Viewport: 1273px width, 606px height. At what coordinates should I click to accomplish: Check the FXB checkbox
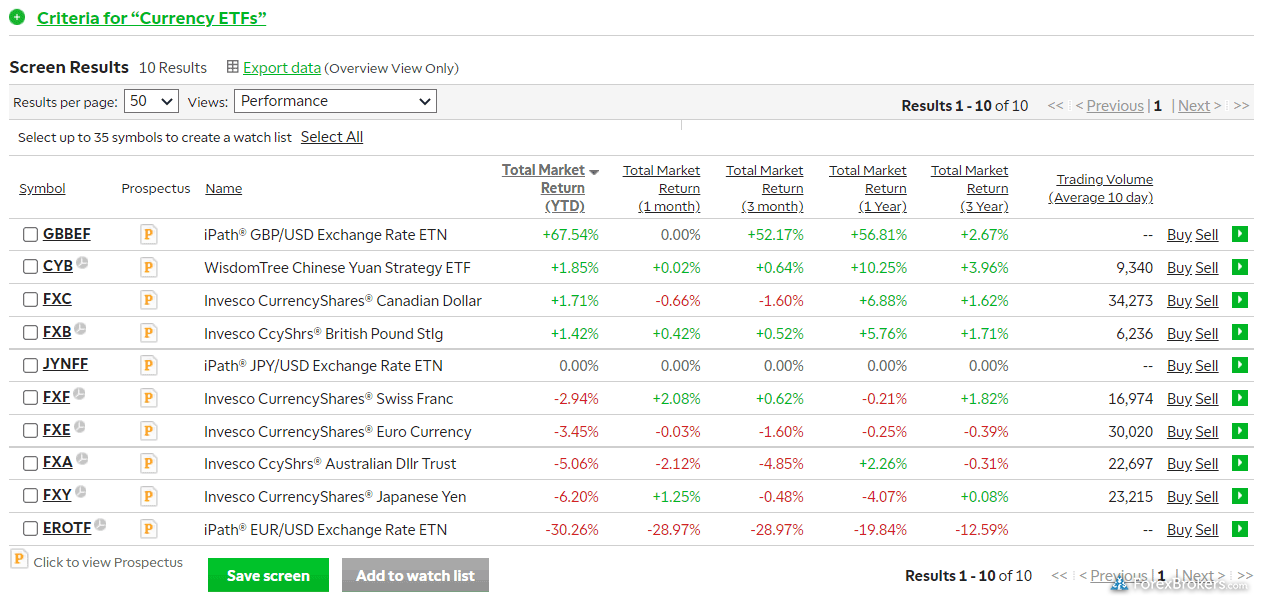coord(31,332)
